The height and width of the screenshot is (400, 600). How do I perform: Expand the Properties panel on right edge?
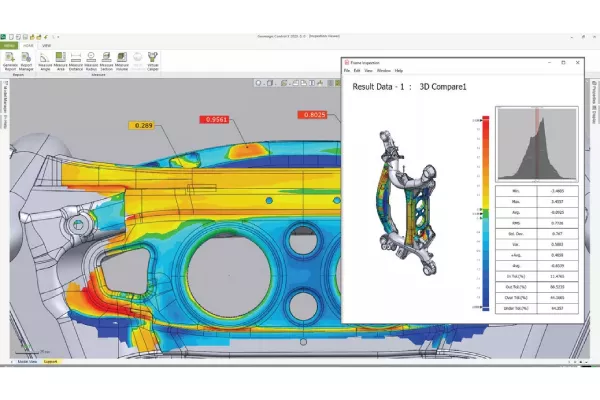pyautogui.click(x=595, y=100)
